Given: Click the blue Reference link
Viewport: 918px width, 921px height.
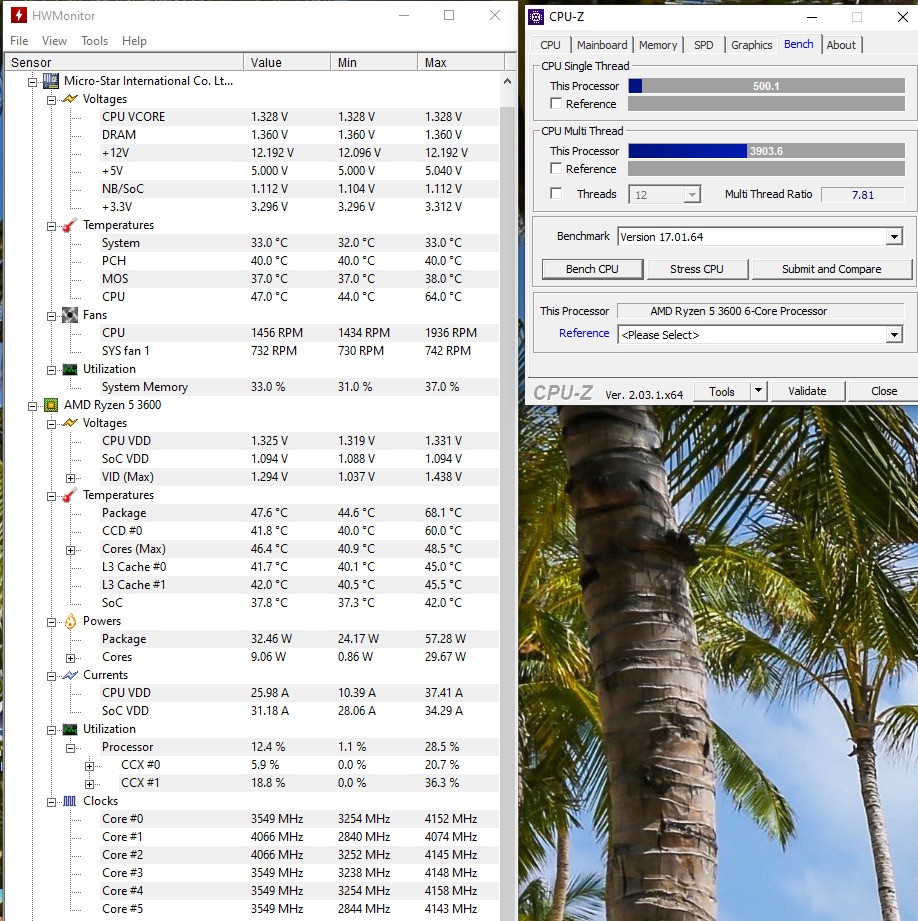Looking at the screenshot, I should coord(584,333).
